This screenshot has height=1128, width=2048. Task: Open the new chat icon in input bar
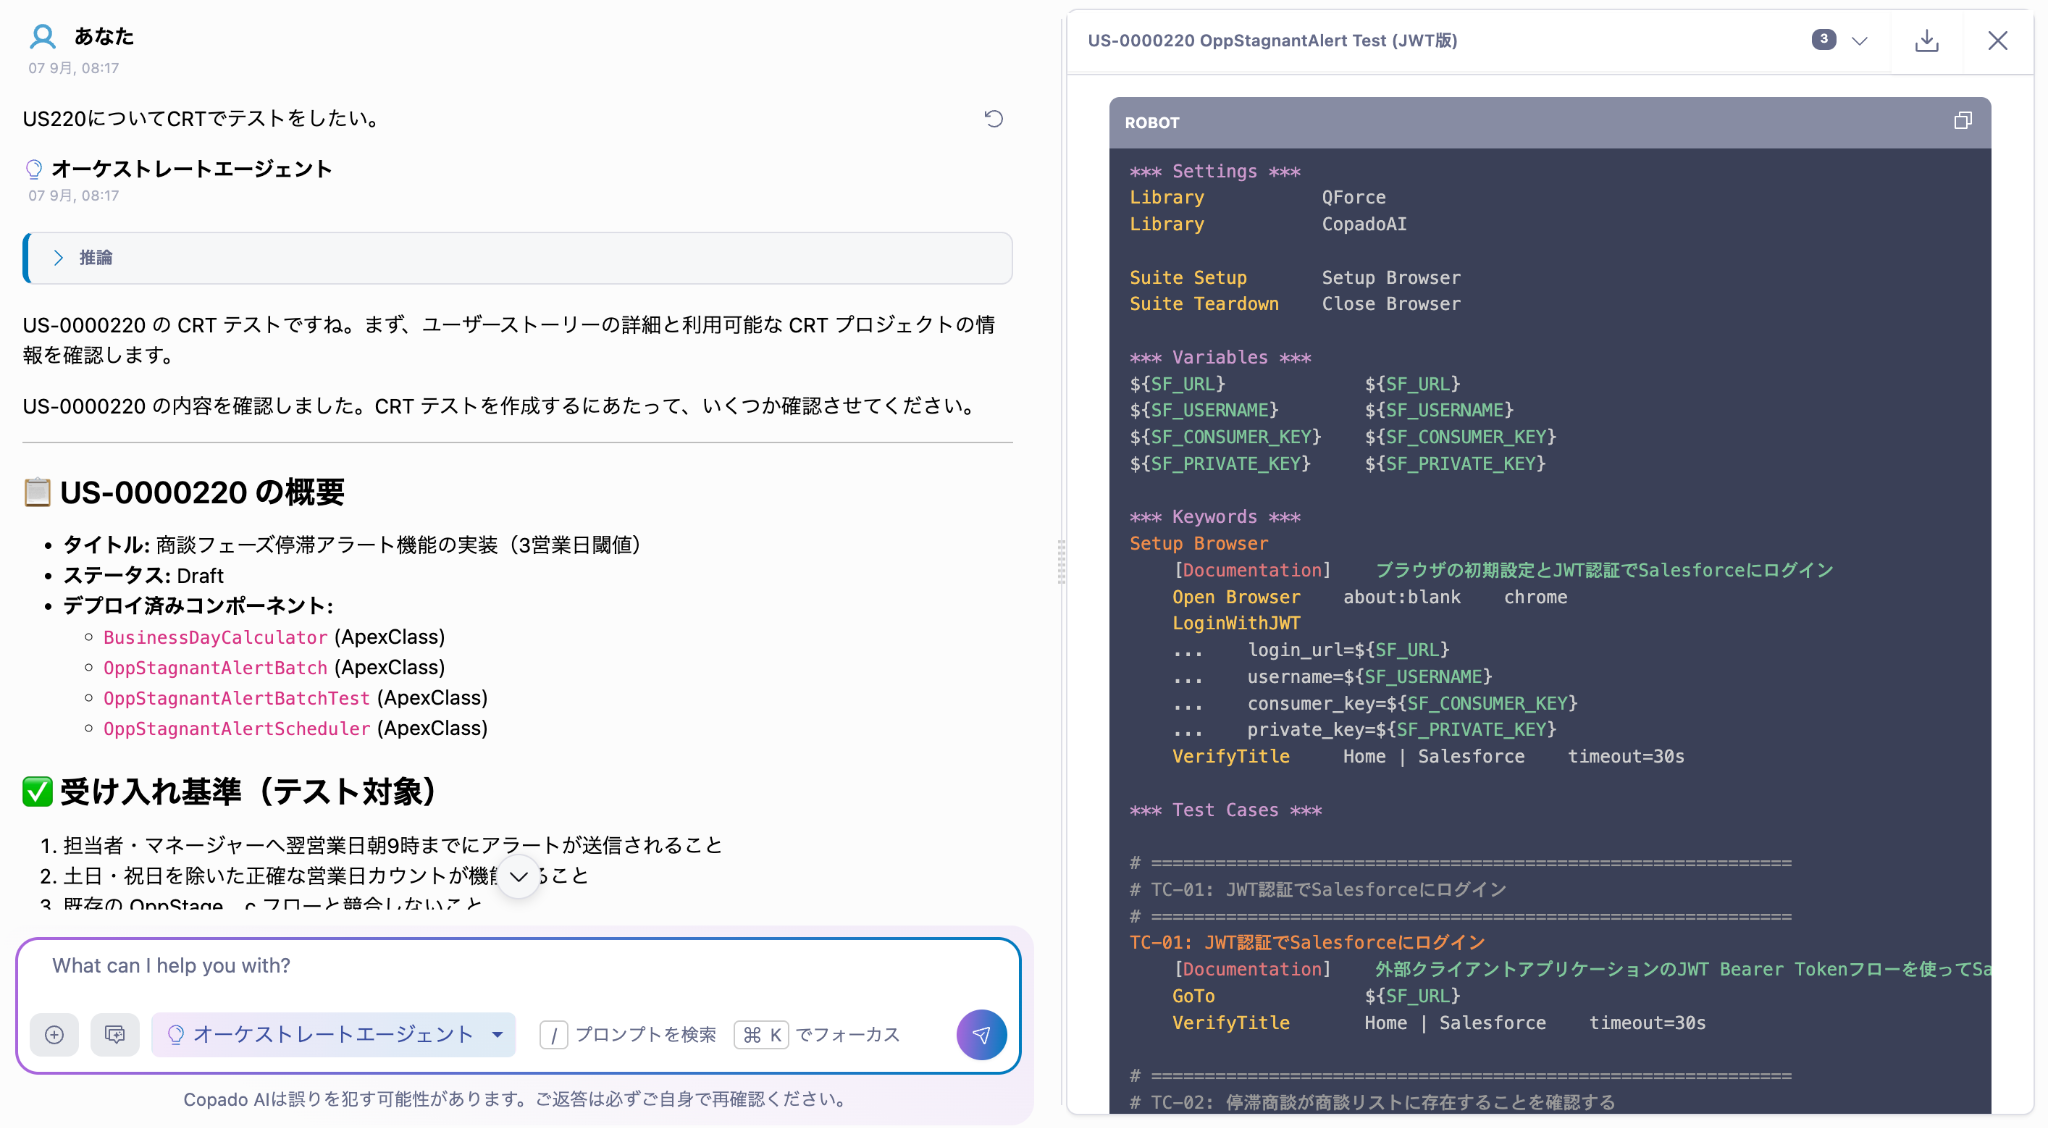pos(115,1035)
